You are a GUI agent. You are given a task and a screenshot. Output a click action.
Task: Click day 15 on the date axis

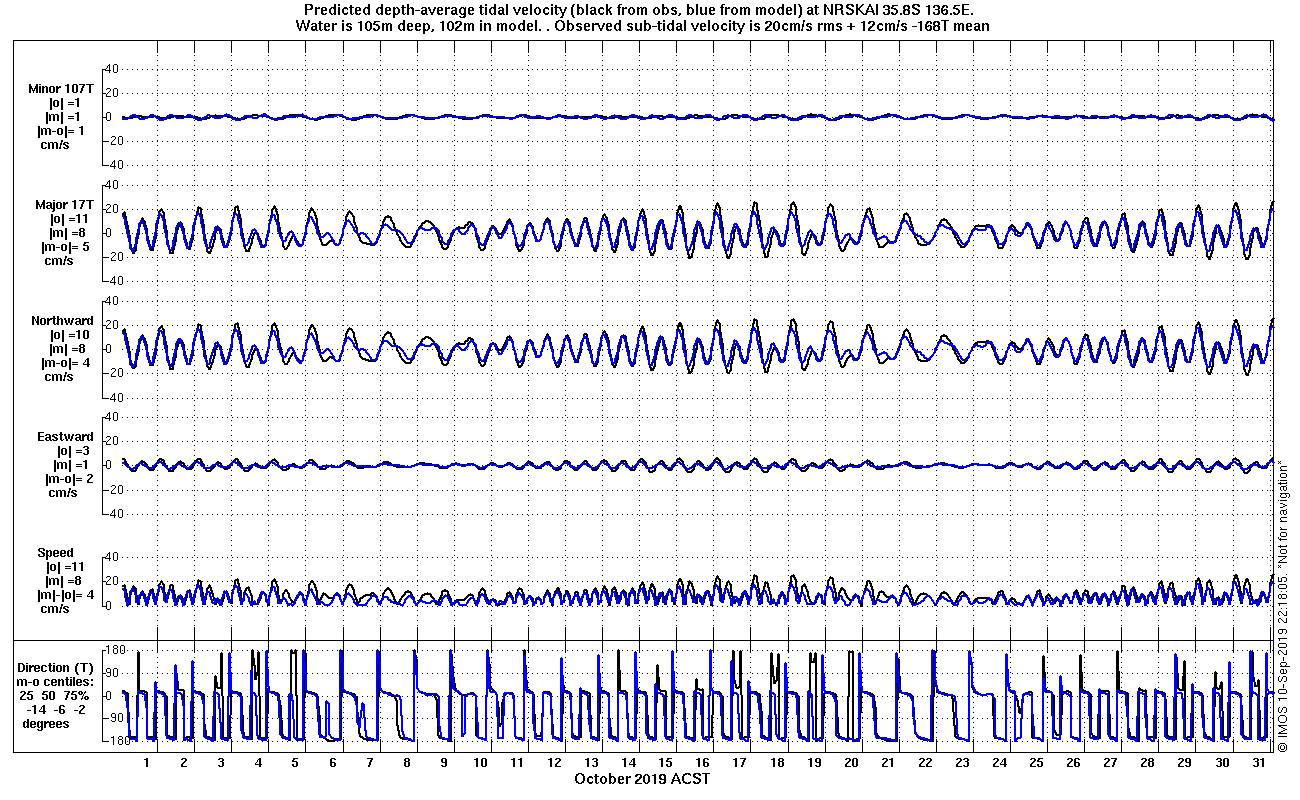point(667,763)
